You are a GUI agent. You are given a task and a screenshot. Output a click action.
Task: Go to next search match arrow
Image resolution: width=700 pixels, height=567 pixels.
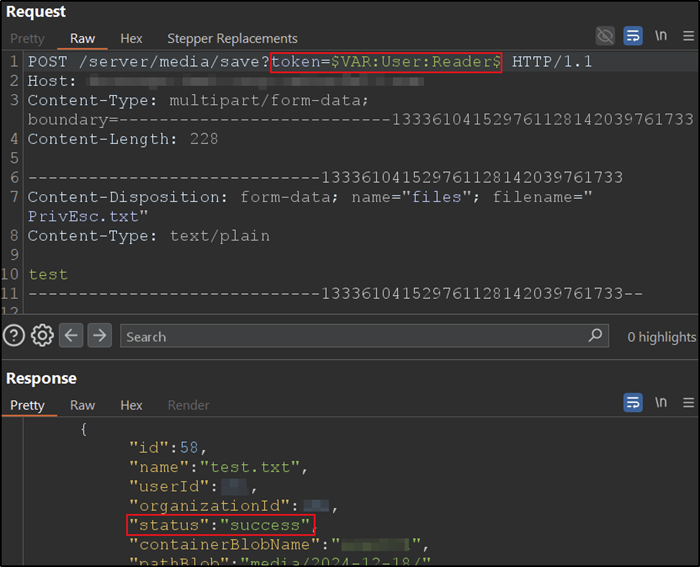pos(99,336)
